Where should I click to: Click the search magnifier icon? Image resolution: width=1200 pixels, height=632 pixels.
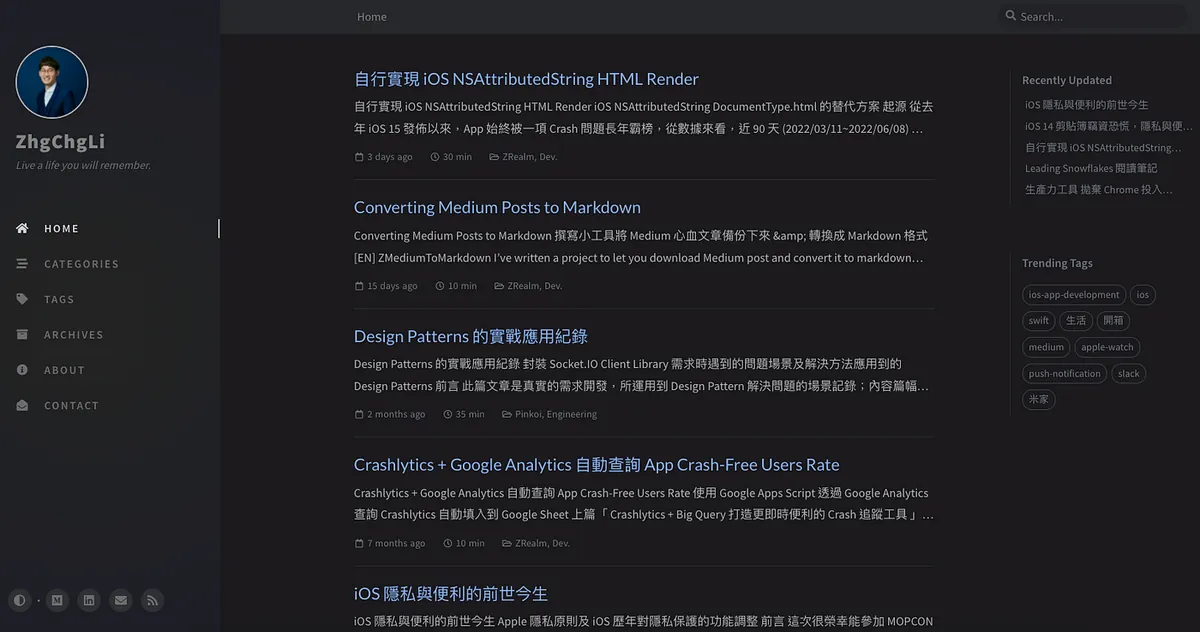tap(1011, 16)
